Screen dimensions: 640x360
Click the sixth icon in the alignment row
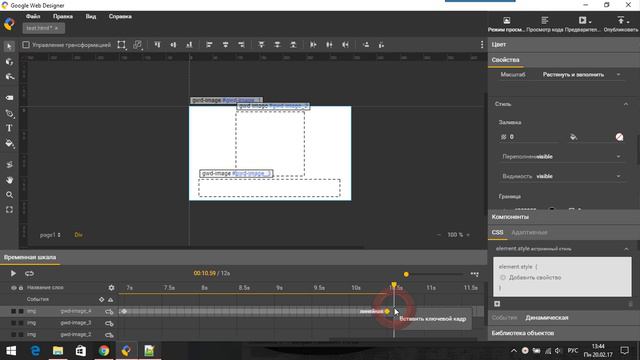pos(241,44)
